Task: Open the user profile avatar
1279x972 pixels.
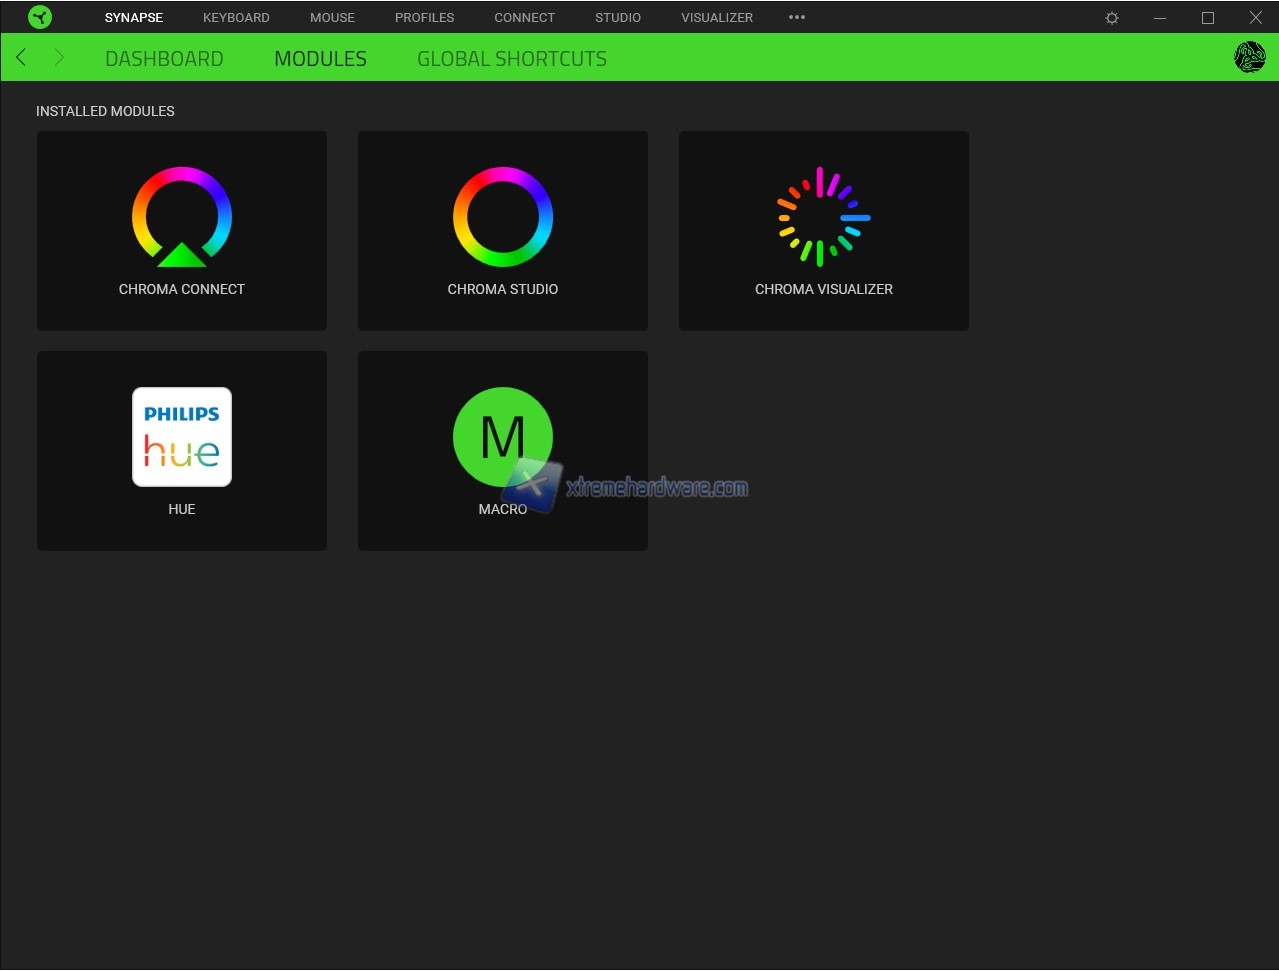Action: 1249,58
